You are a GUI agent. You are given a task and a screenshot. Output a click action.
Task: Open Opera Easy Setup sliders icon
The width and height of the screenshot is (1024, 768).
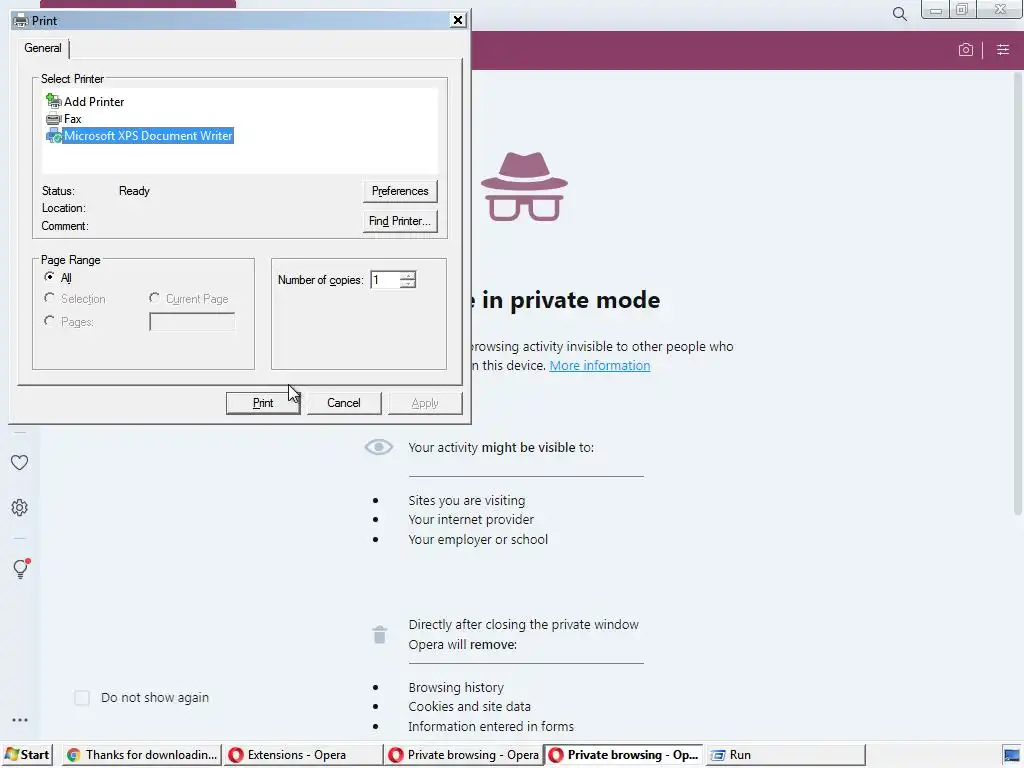coord(1003,50)
